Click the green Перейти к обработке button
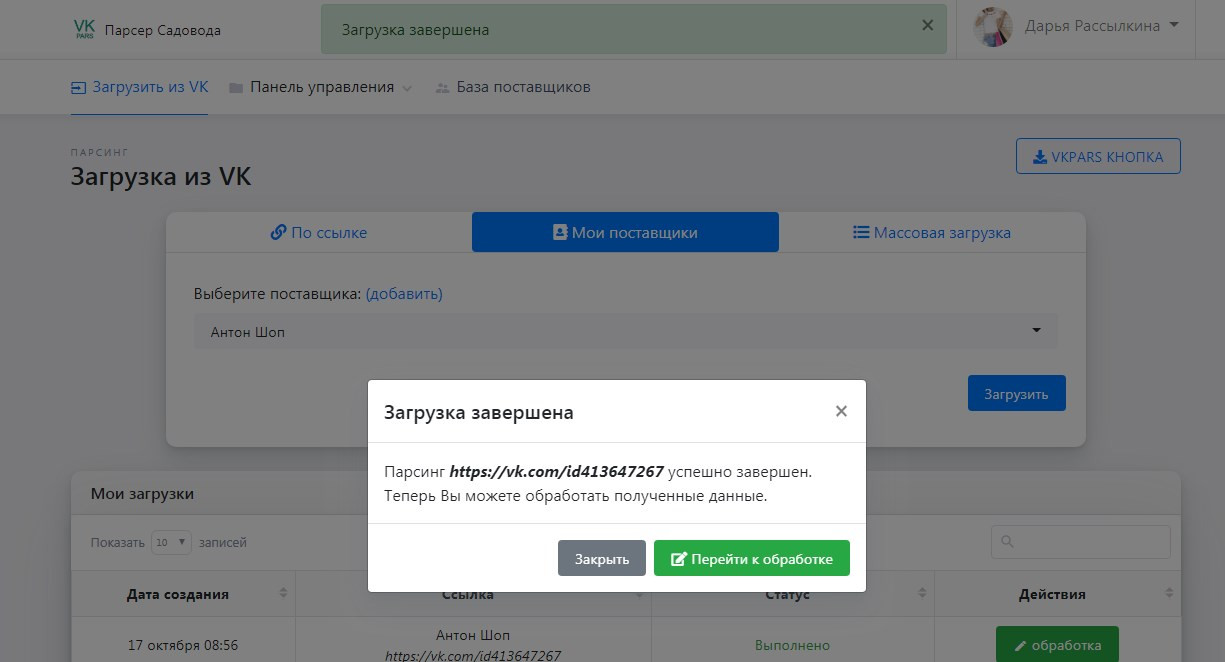The image size is (1225, 662). [x=751, y=559]
